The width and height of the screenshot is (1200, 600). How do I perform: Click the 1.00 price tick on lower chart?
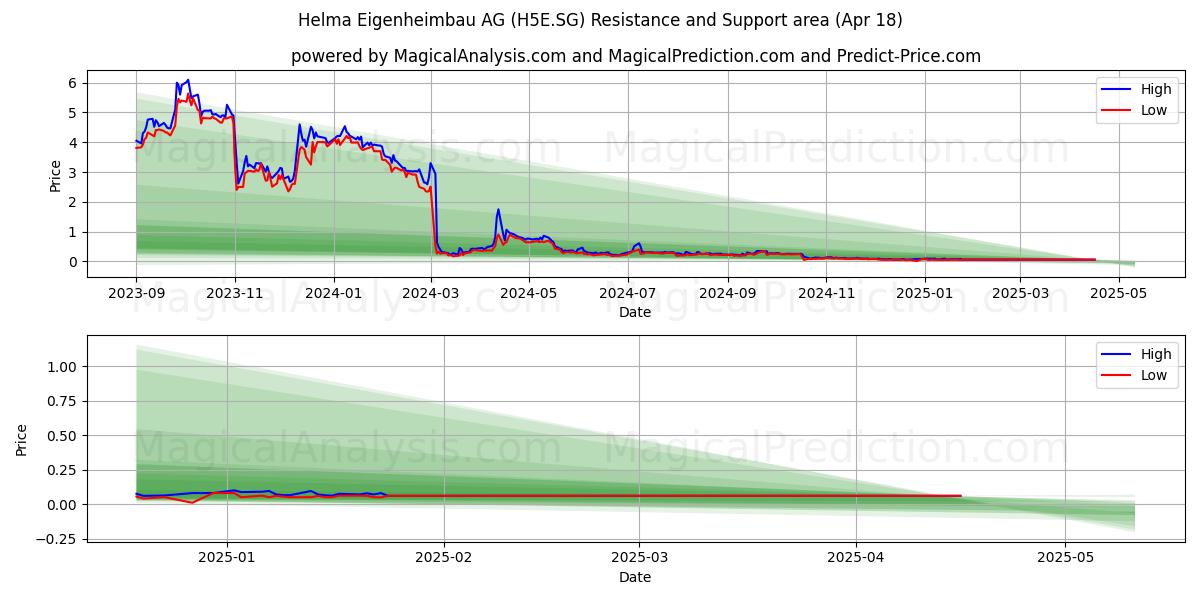pyautogui.click(x=63, y=367)
